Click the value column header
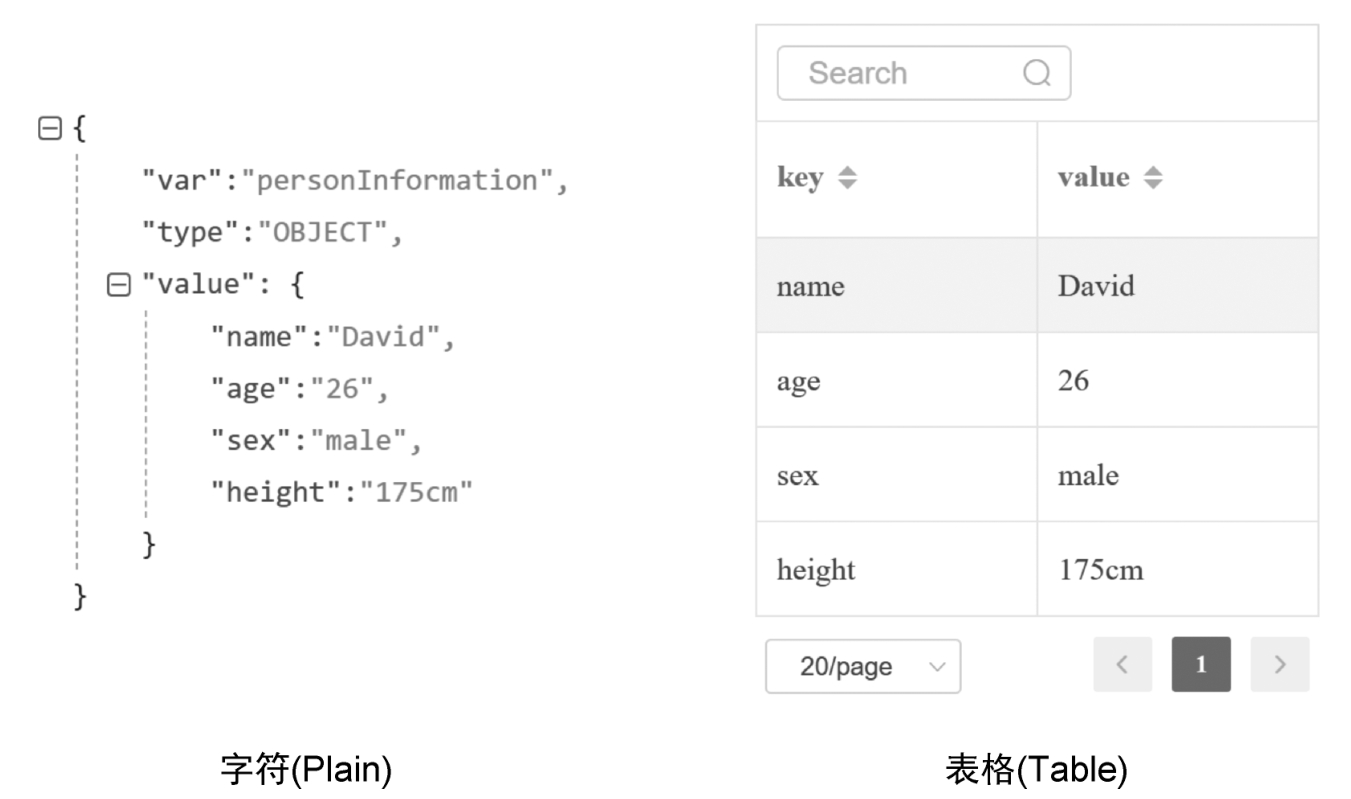This screenshot has width=1351, height=799. click(x=1093, y=178)
